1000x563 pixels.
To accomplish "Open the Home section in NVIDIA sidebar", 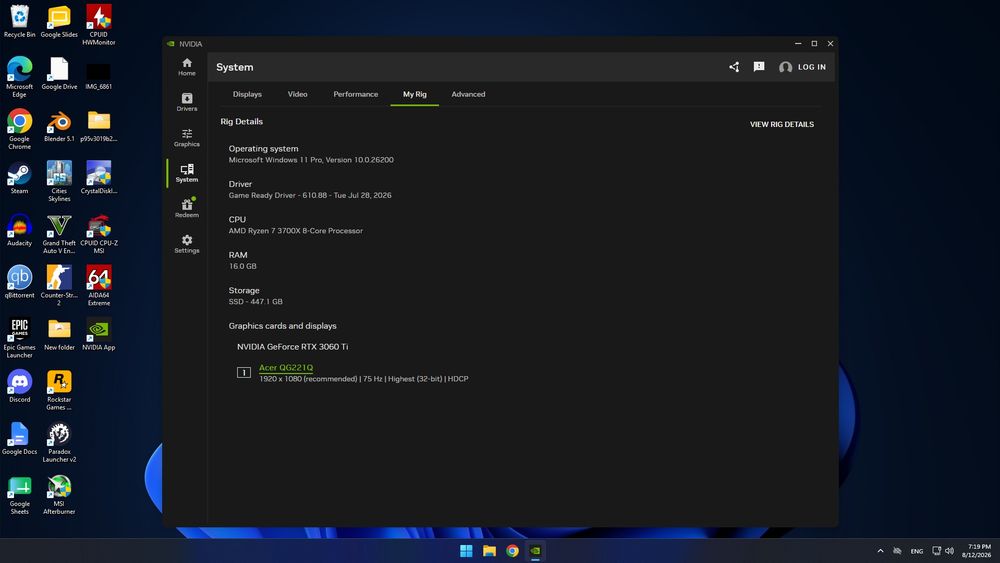I will (x=187, y=67).
